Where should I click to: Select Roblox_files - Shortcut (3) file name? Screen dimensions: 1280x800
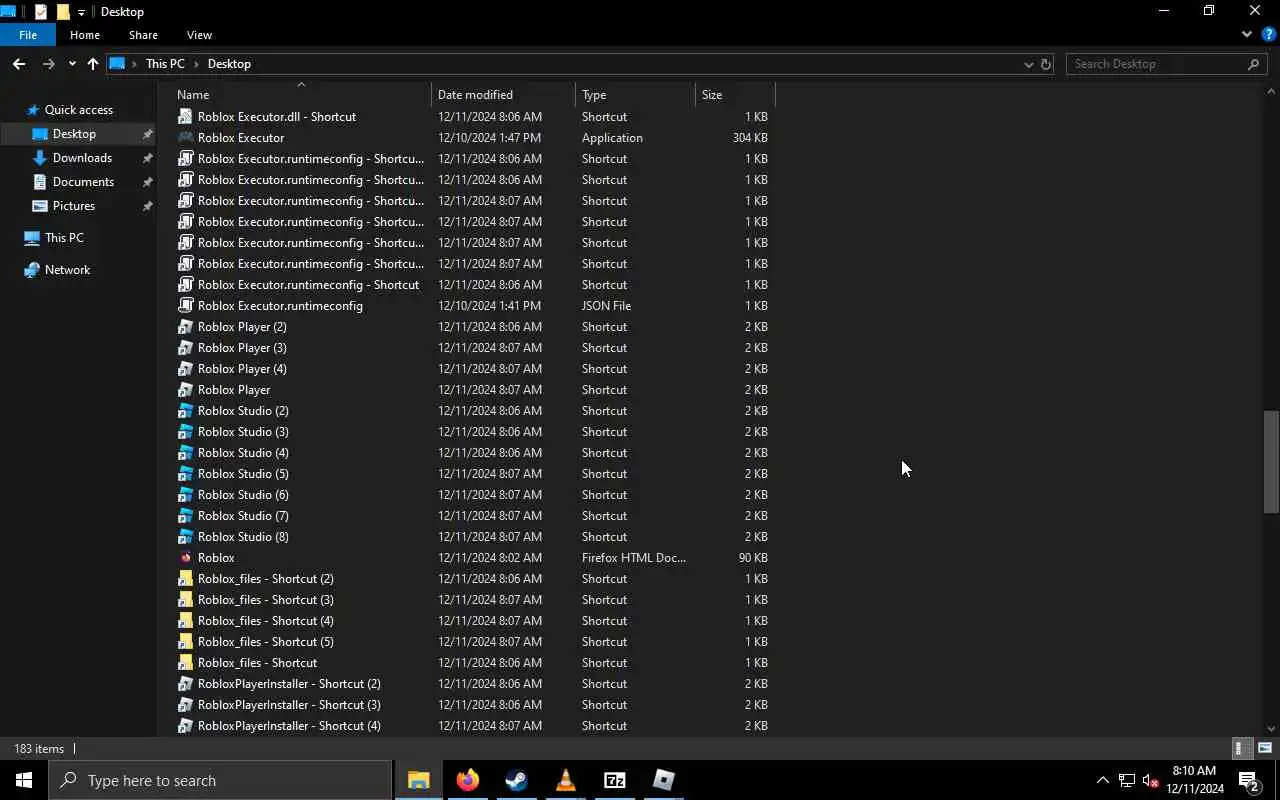(x=266, y=600)
